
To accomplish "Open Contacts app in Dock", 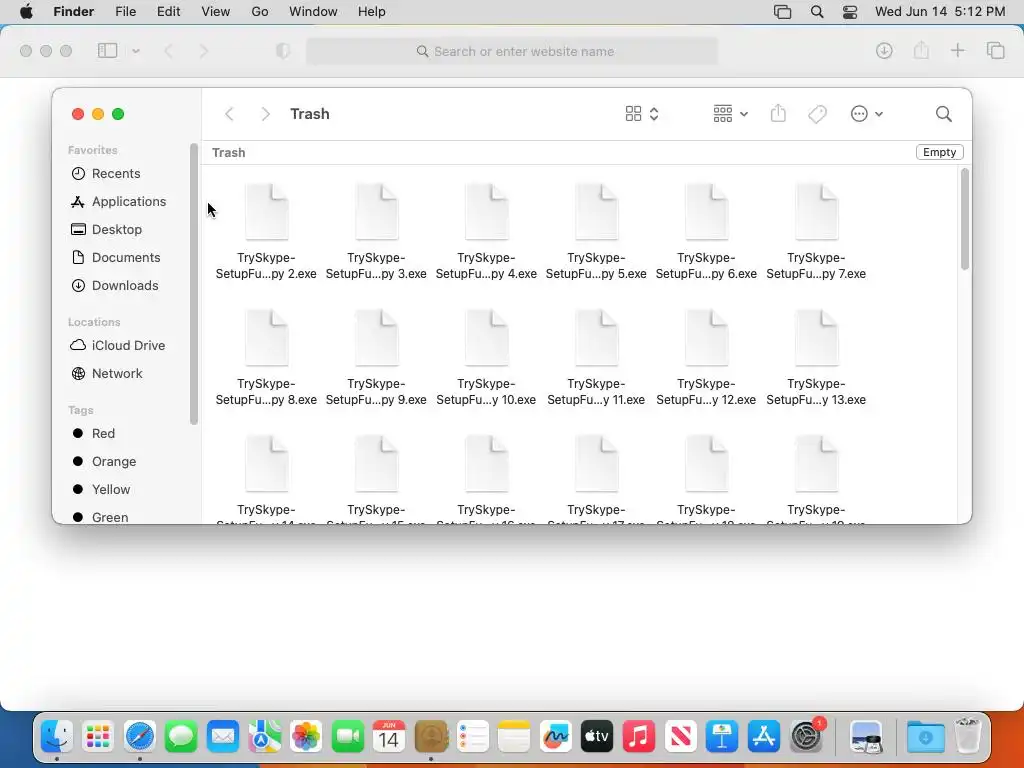I will click(430, 737).
